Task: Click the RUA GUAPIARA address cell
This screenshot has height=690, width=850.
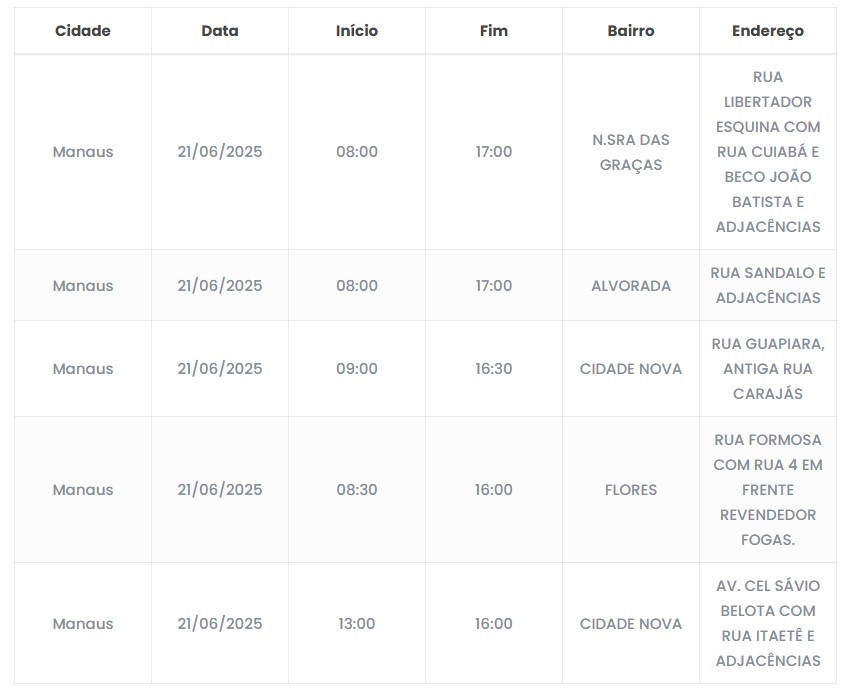Action: pos(768,369)
